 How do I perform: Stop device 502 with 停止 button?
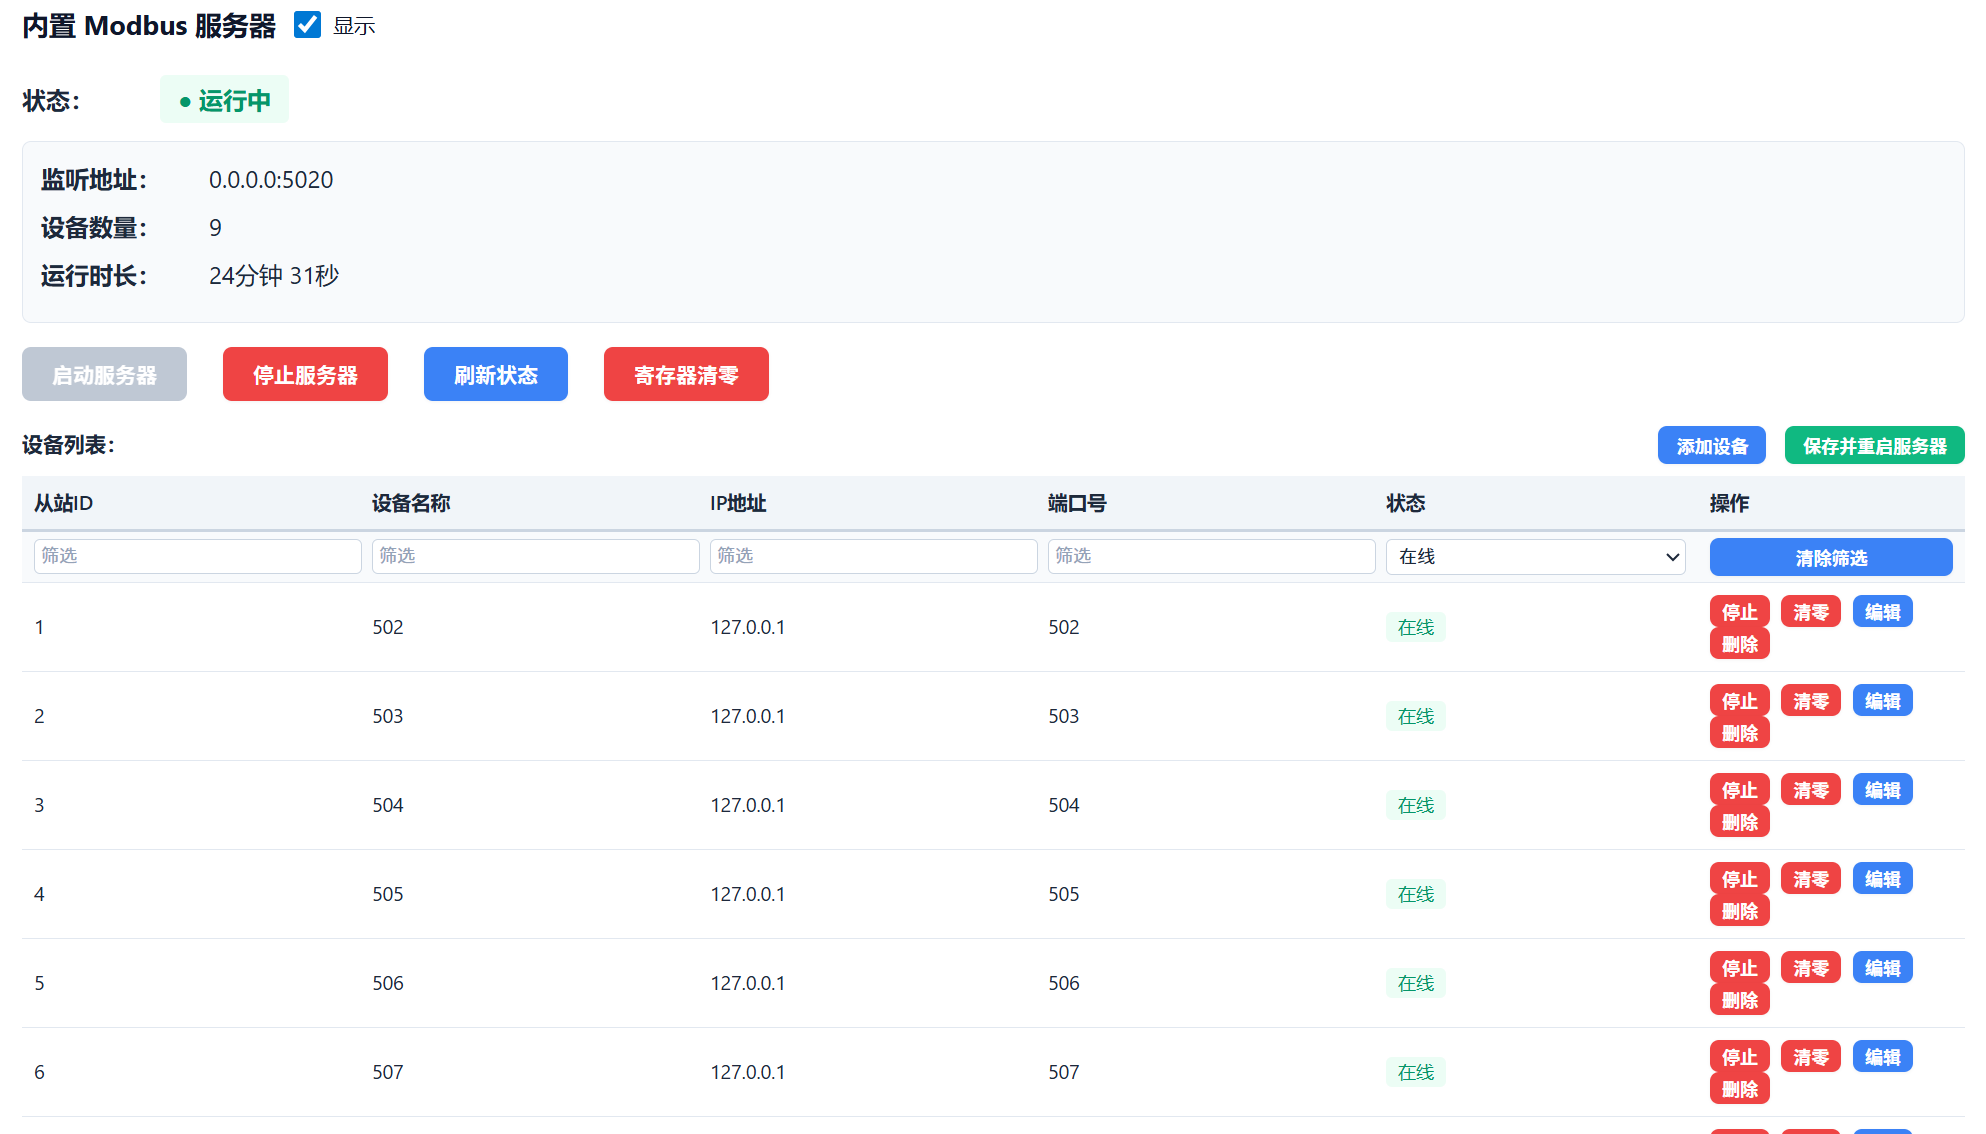point(1740,612)
